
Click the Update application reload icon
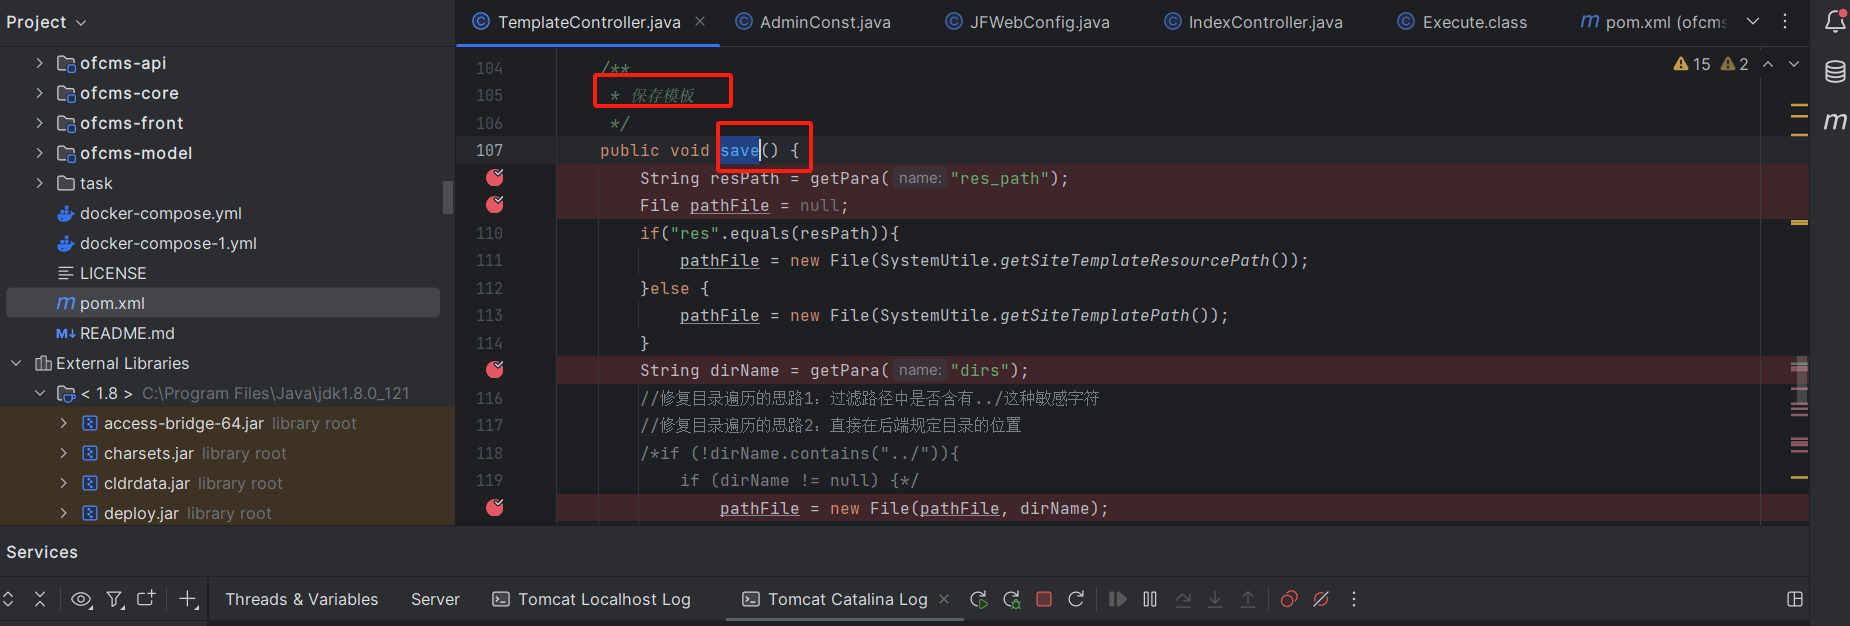point(1076,599)
